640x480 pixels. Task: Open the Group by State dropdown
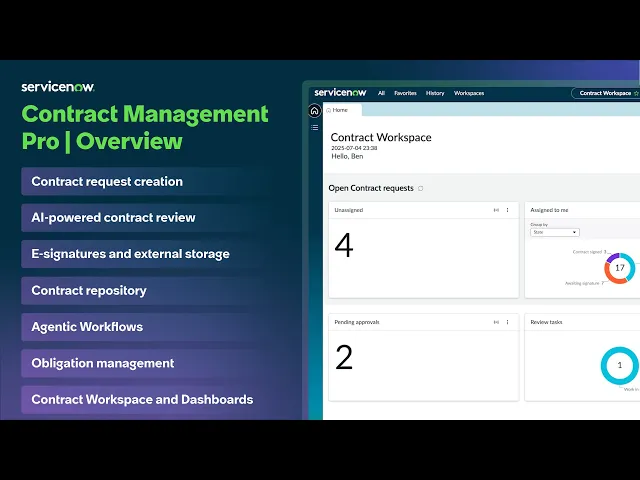pyautogui.click(x=555, y=232)
